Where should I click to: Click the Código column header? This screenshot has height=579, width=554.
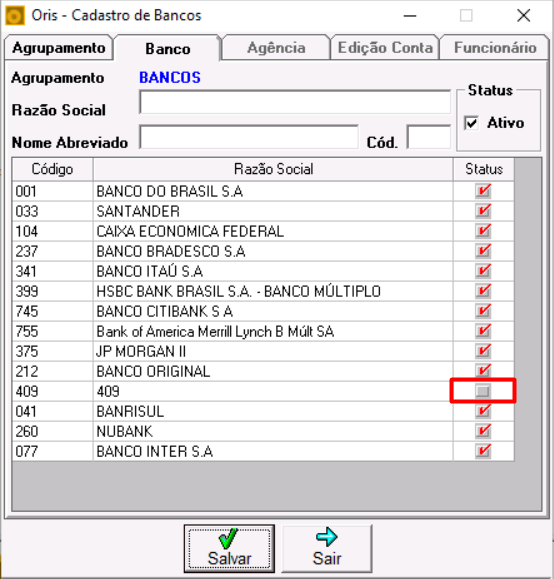pos(52,169)
